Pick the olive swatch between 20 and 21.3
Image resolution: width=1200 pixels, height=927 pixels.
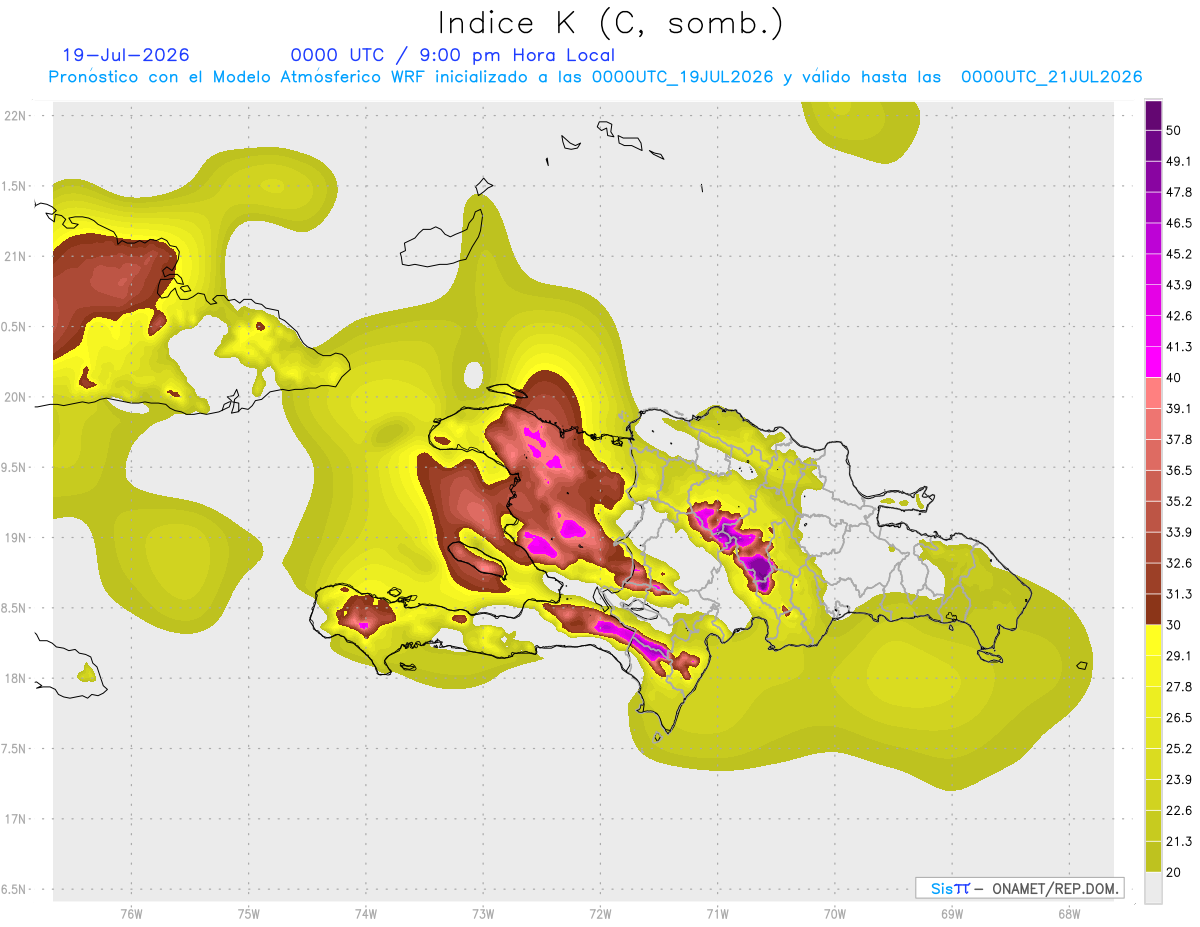(x=1153, y=857)
